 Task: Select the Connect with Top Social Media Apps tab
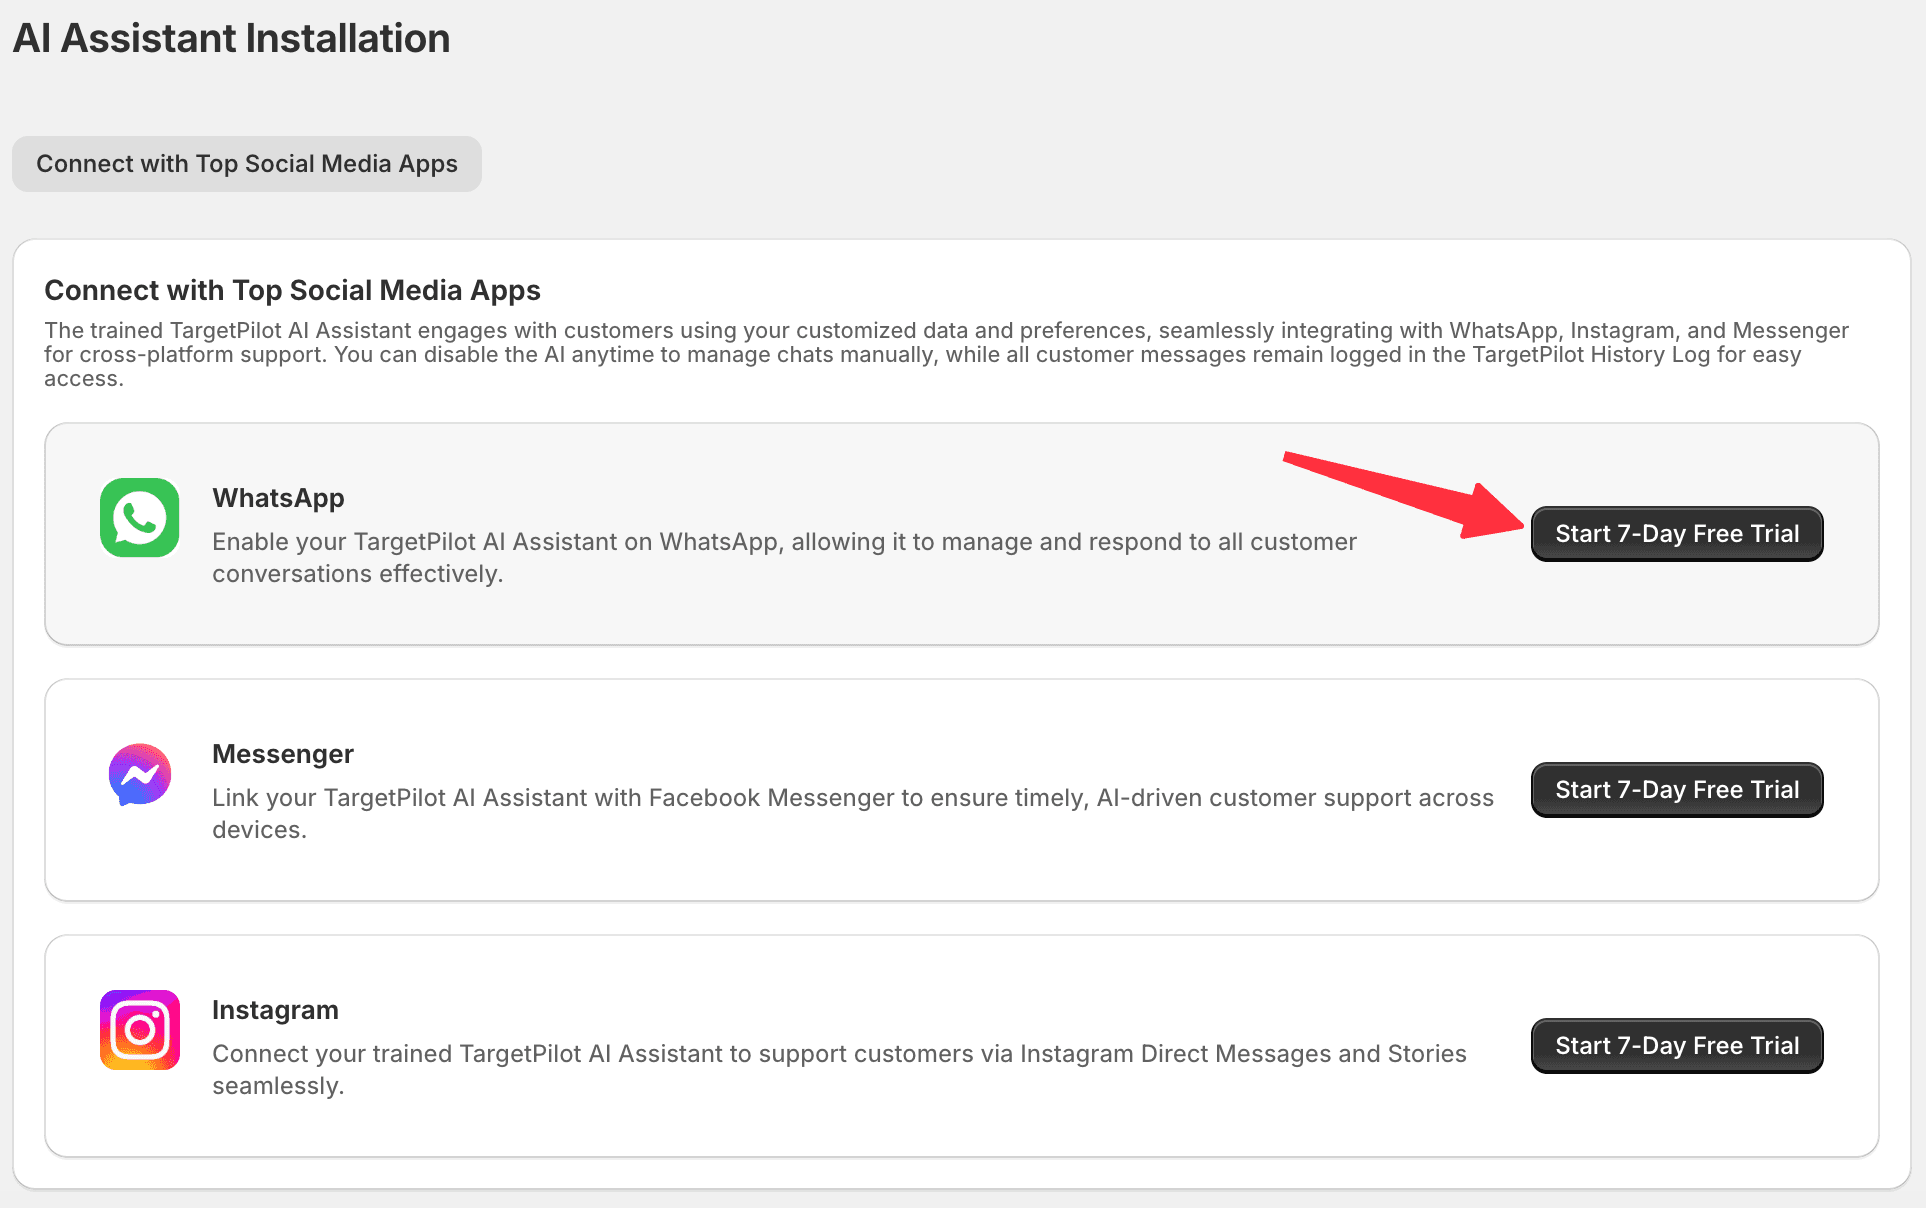click(x=247, y=164)
